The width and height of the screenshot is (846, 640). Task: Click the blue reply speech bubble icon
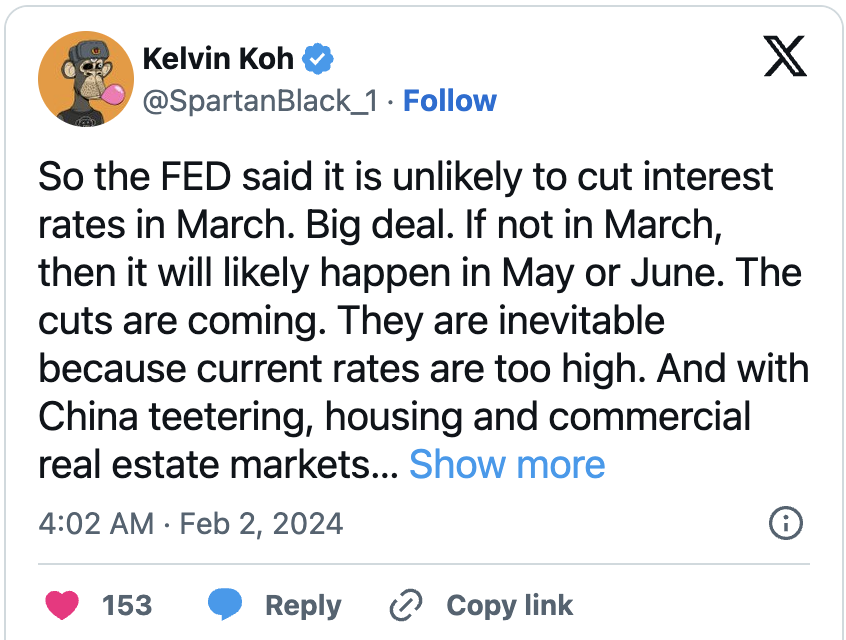(x=224, y=604)
